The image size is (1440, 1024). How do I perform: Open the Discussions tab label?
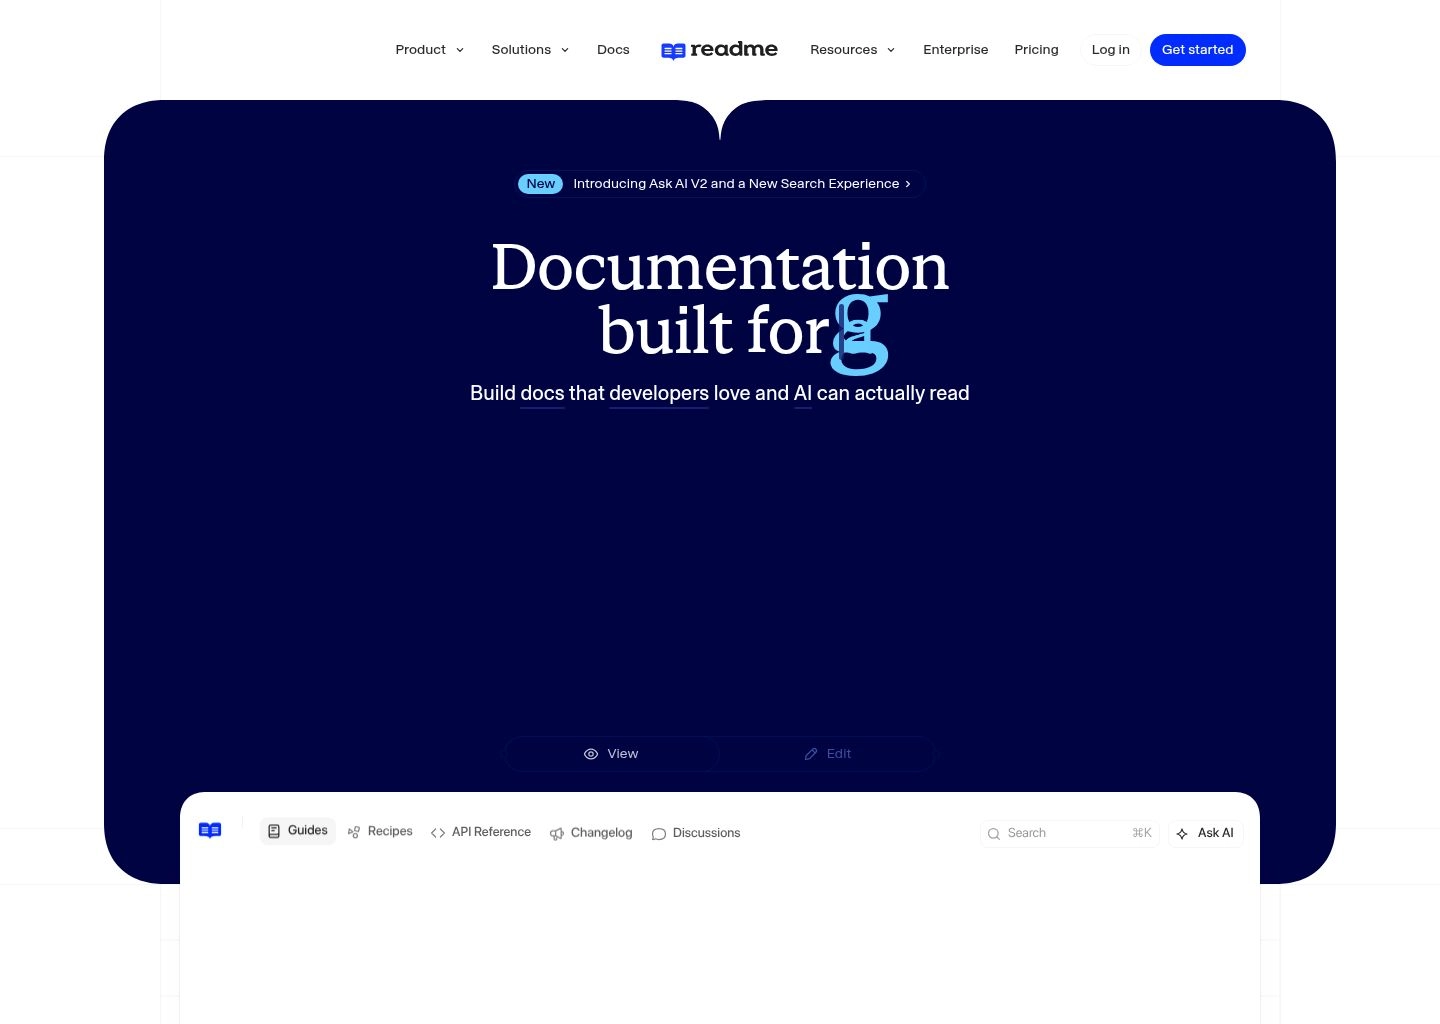[x=706, y=833]
